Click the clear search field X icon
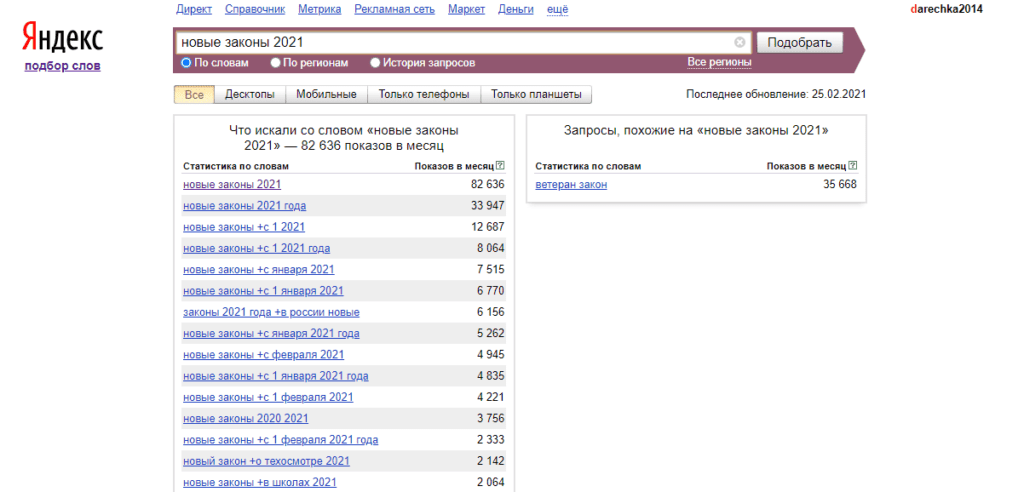Screen dimensions: 1024x492 [740, 43]
